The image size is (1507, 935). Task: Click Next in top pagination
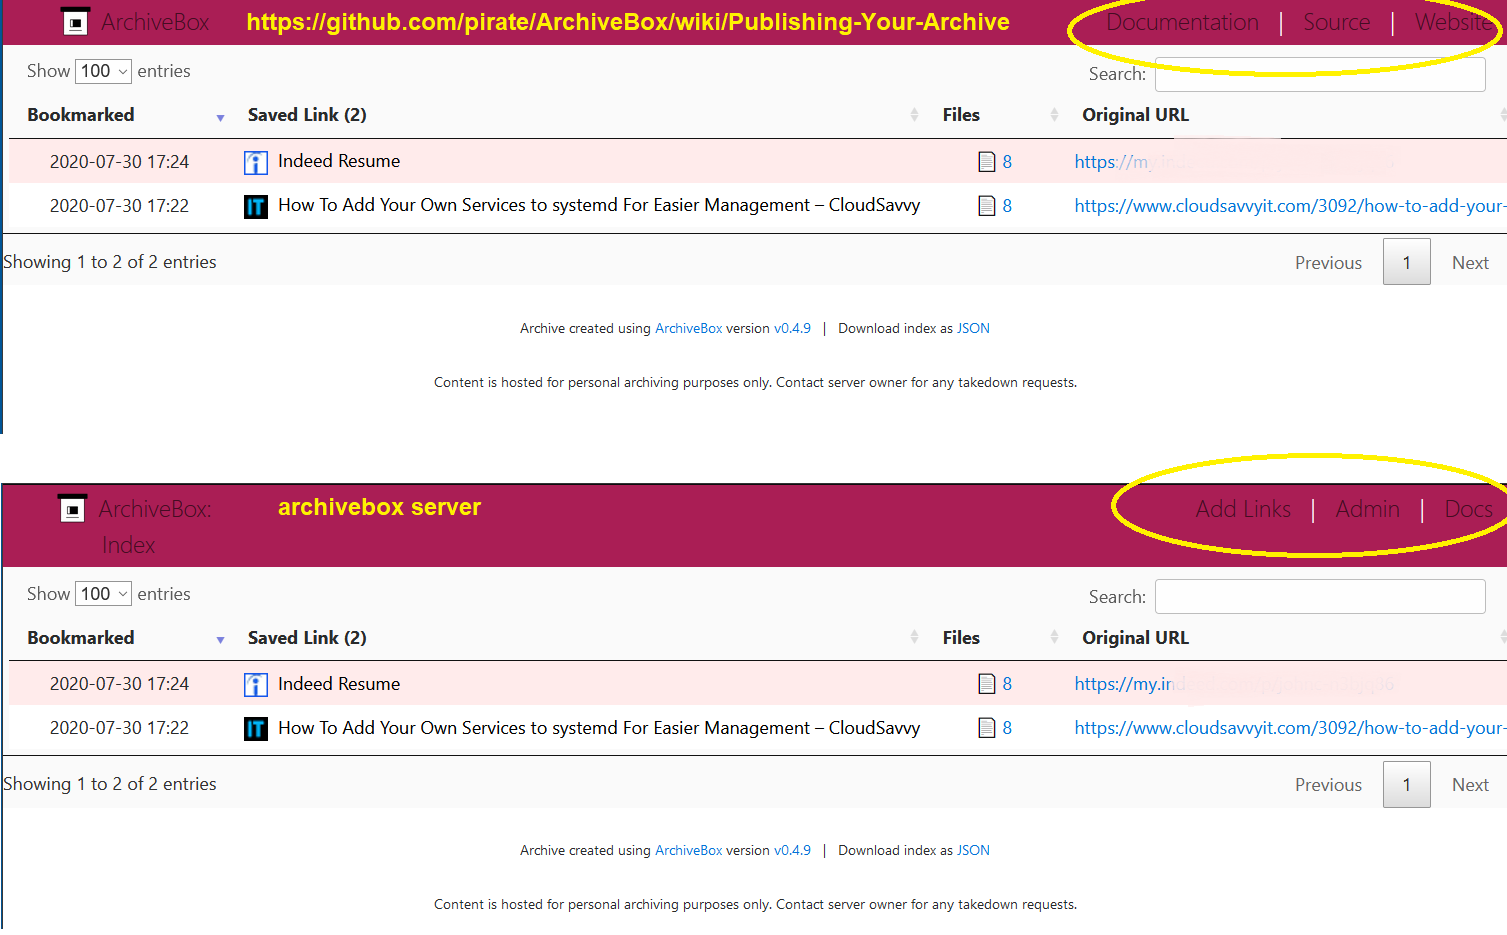point(1470,263)
